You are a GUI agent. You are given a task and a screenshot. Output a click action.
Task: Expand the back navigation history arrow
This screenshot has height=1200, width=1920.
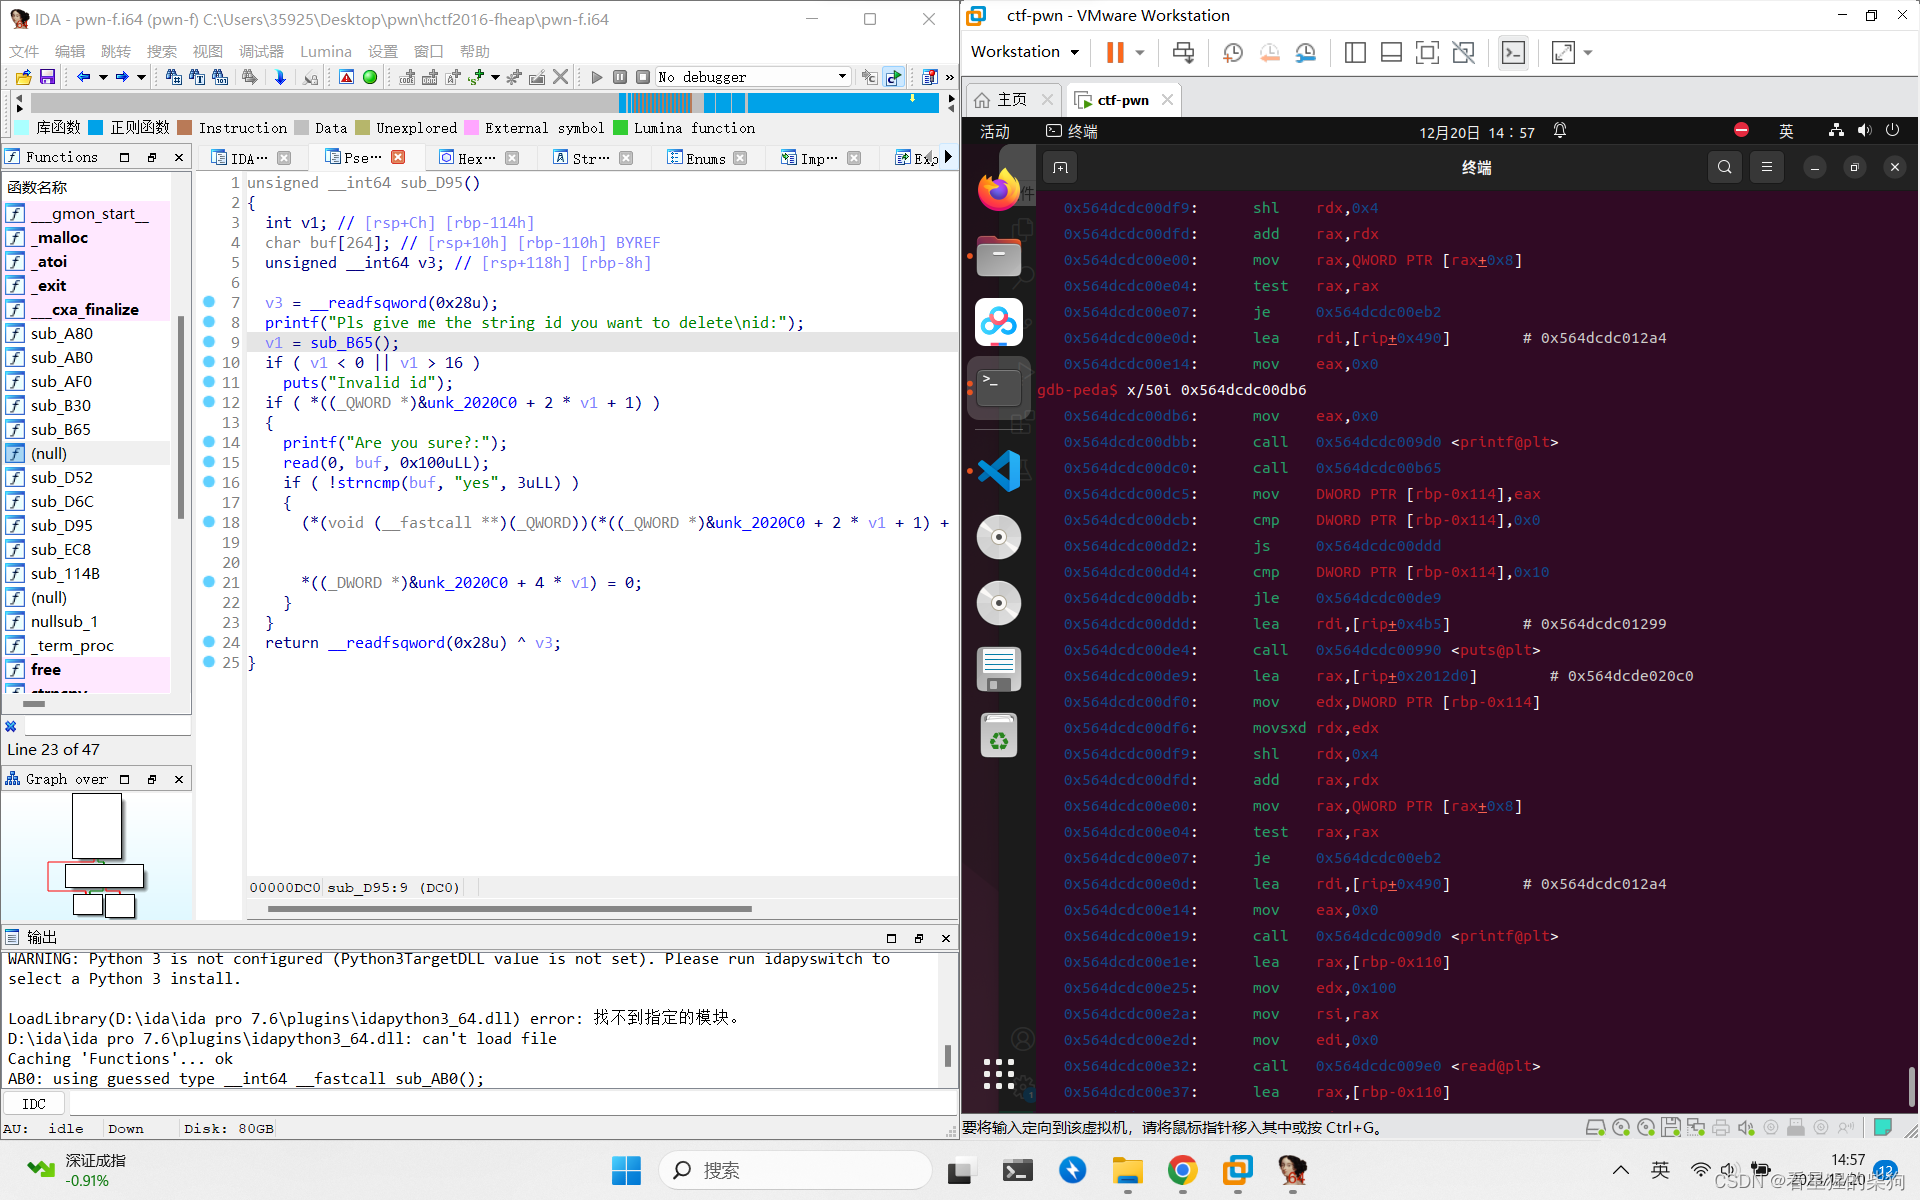coord(103,77)
